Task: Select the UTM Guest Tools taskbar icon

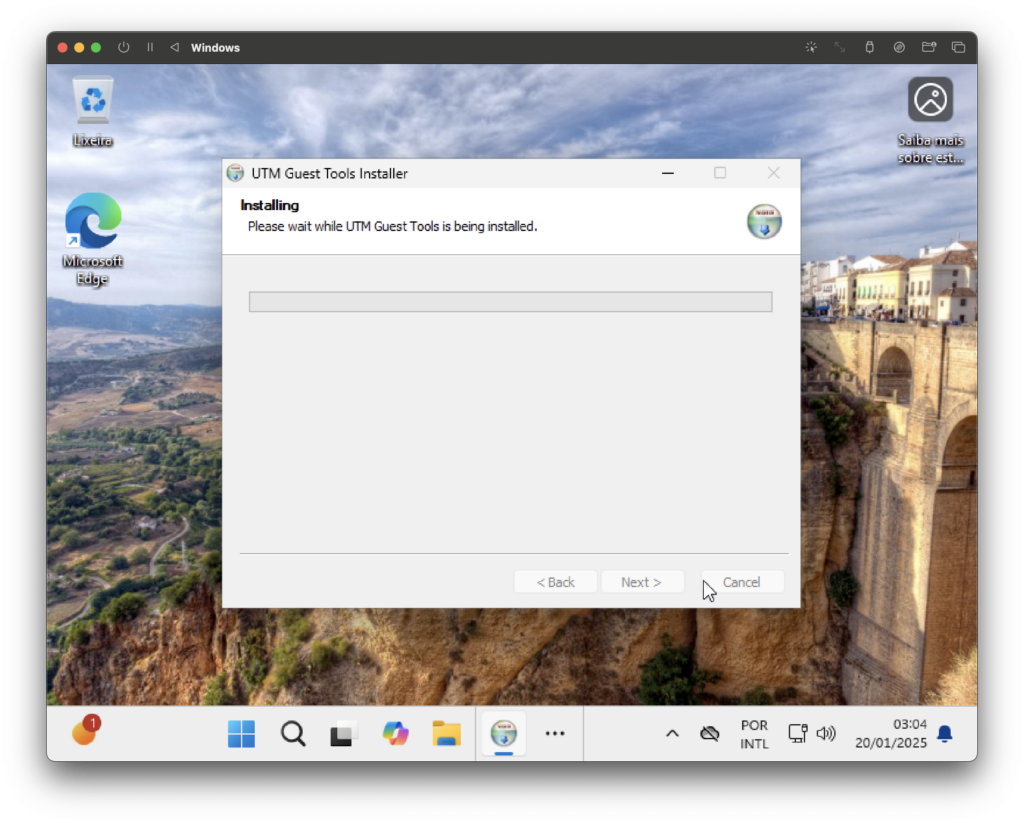Action: point(504,734)
